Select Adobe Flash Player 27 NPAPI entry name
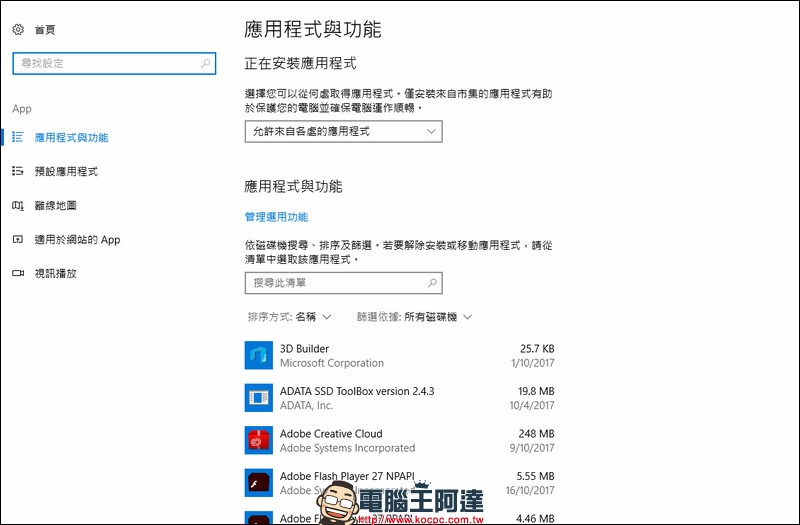 tap(347, 477)
